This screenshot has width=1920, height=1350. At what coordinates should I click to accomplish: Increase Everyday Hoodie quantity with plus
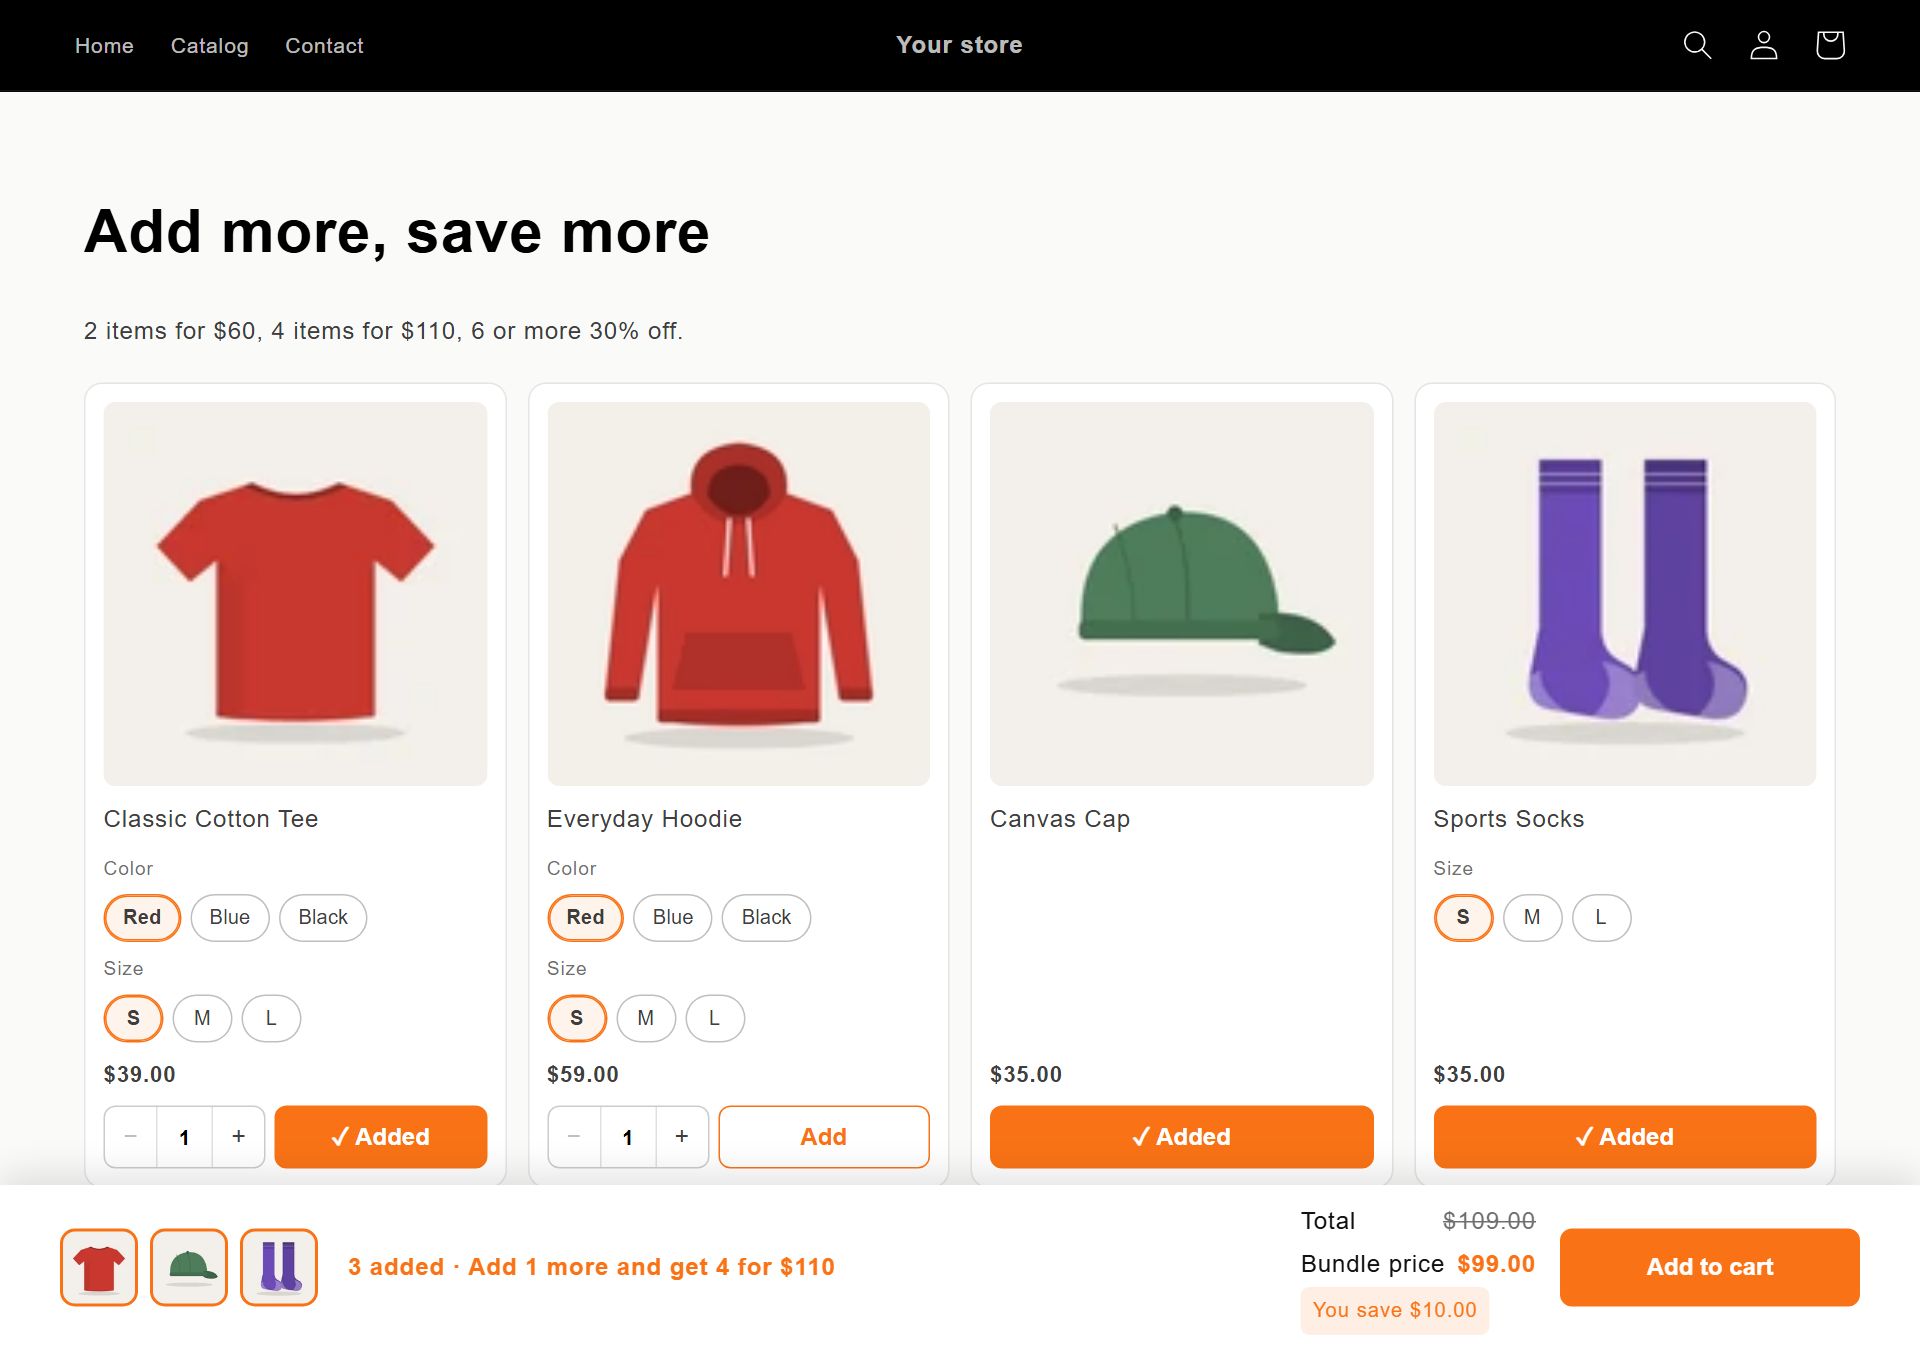tap(682, 1136)
